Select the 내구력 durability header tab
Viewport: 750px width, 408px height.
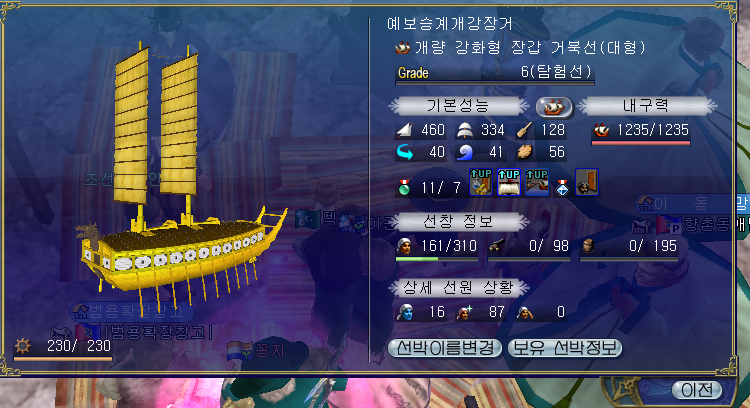646,106
